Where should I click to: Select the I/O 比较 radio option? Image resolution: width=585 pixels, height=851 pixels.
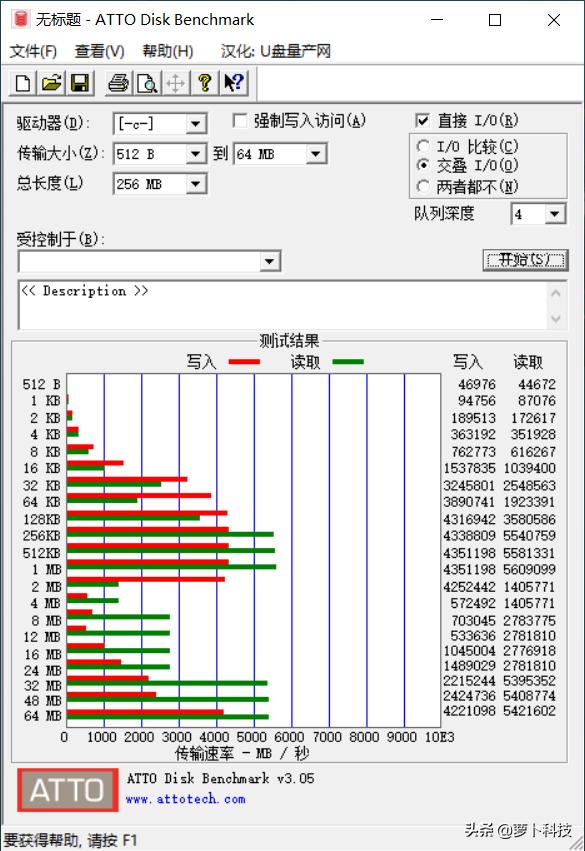pyautogui.click(x=423, y=146)
